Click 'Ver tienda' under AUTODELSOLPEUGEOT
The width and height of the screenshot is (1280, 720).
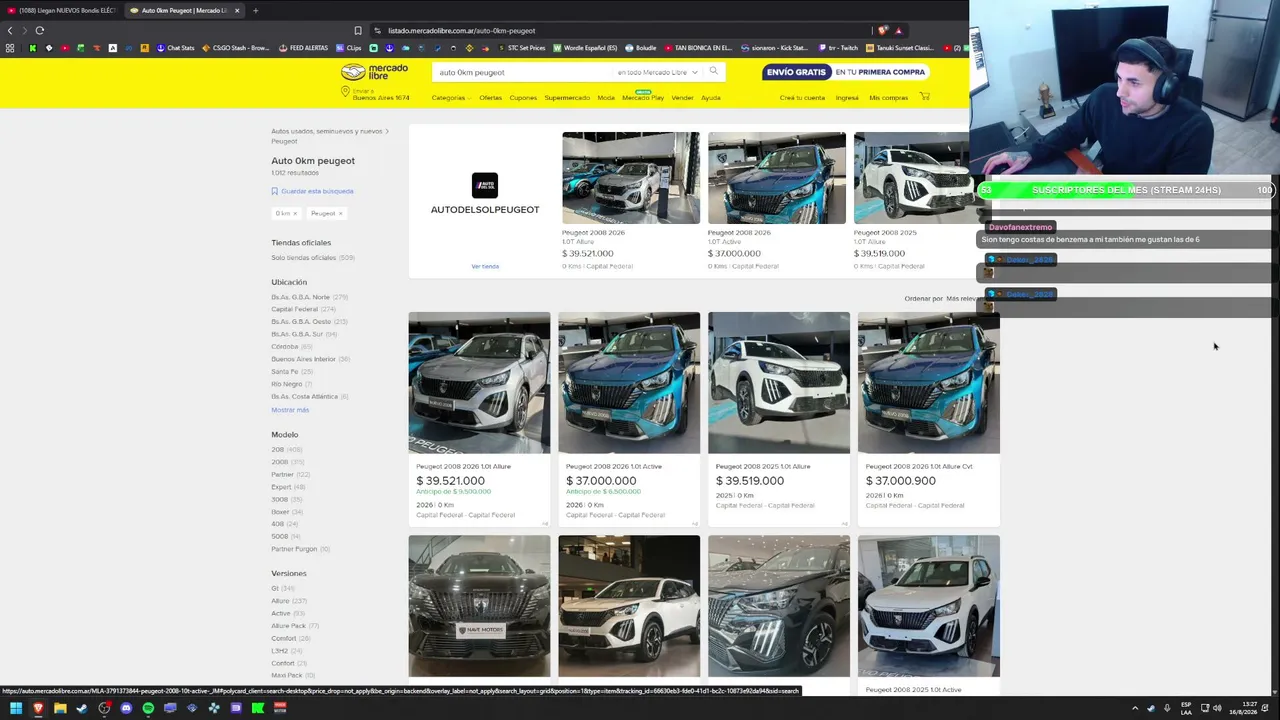click(x=485, y=266)
